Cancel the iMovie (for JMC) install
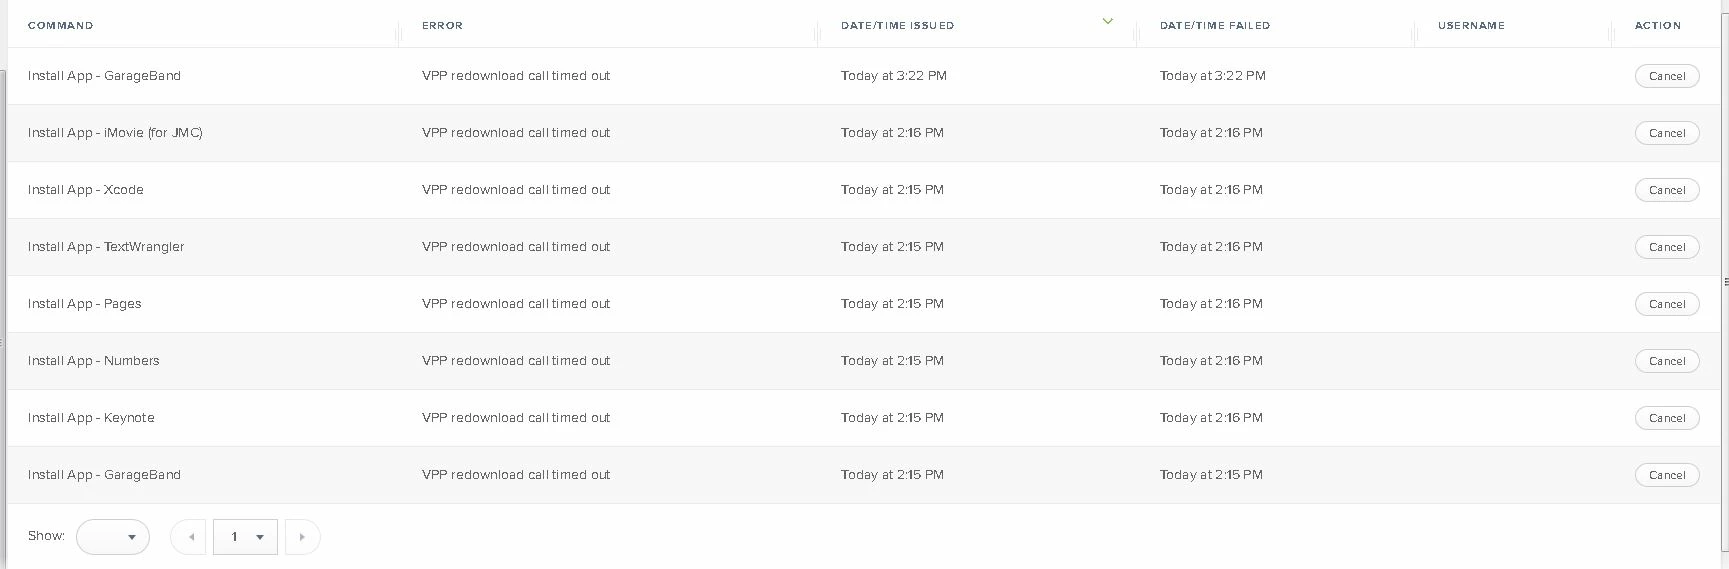1729x569 pixels. (x=1667, y=133)
